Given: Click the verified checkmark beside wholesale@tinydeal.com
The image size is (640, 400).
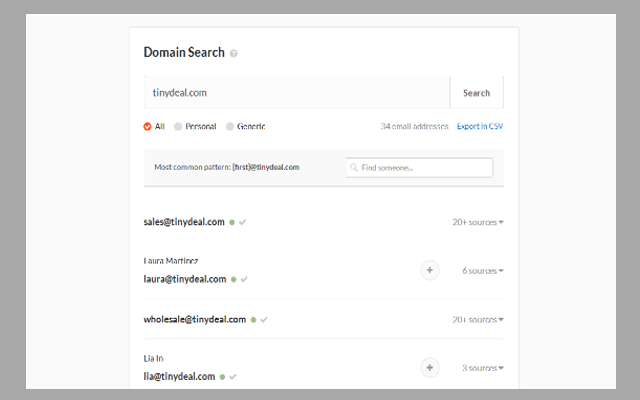Looking at the screenshot, I should point(264,320).
